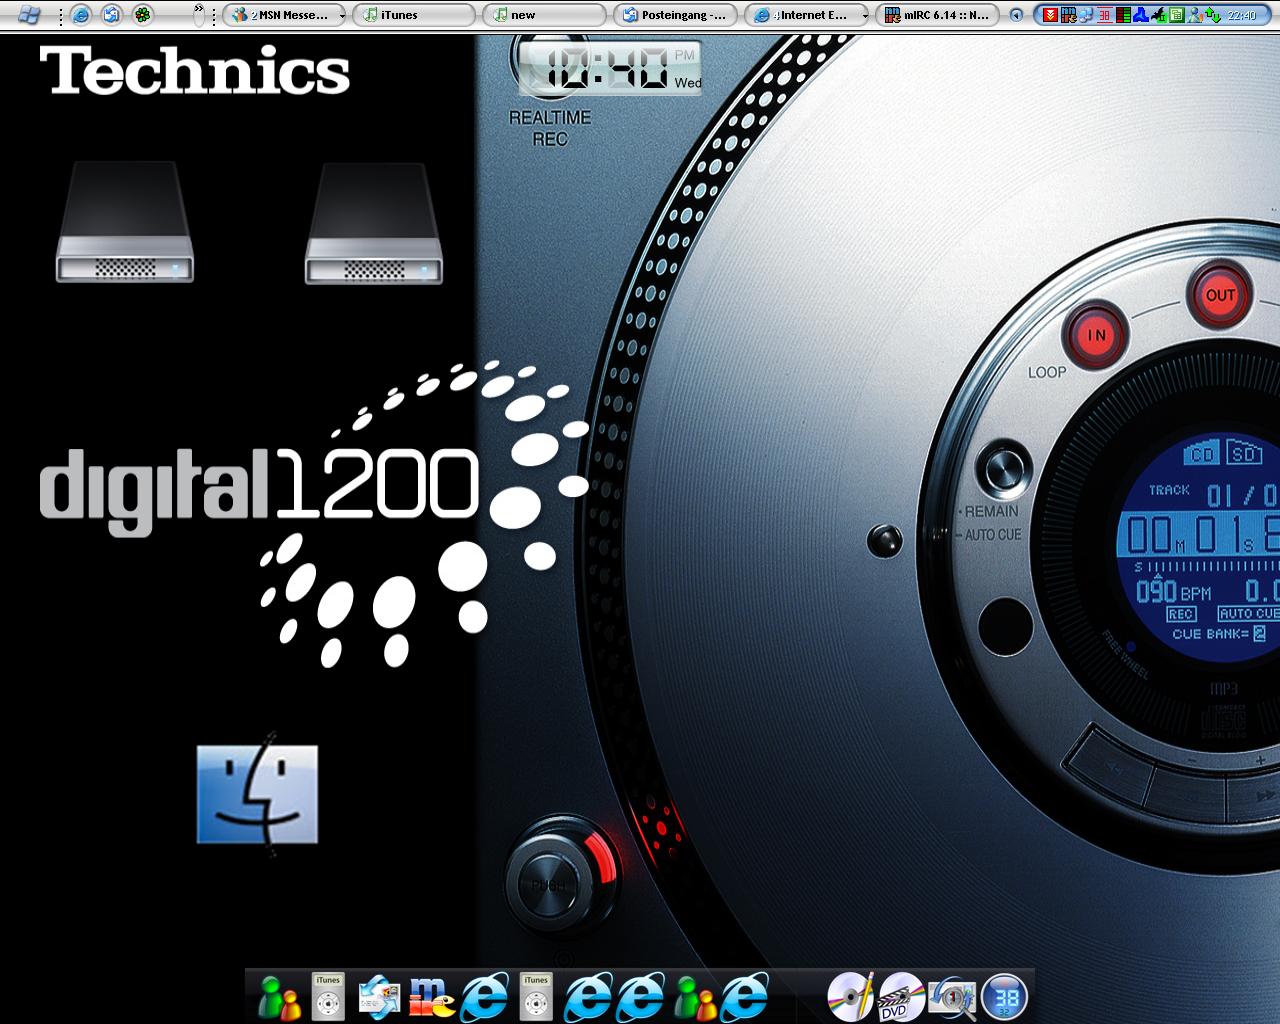The width and height of the screenshot is (1280, 1024).
Task: Open the CD with pencil dock icon
Action: click(850, 996)
